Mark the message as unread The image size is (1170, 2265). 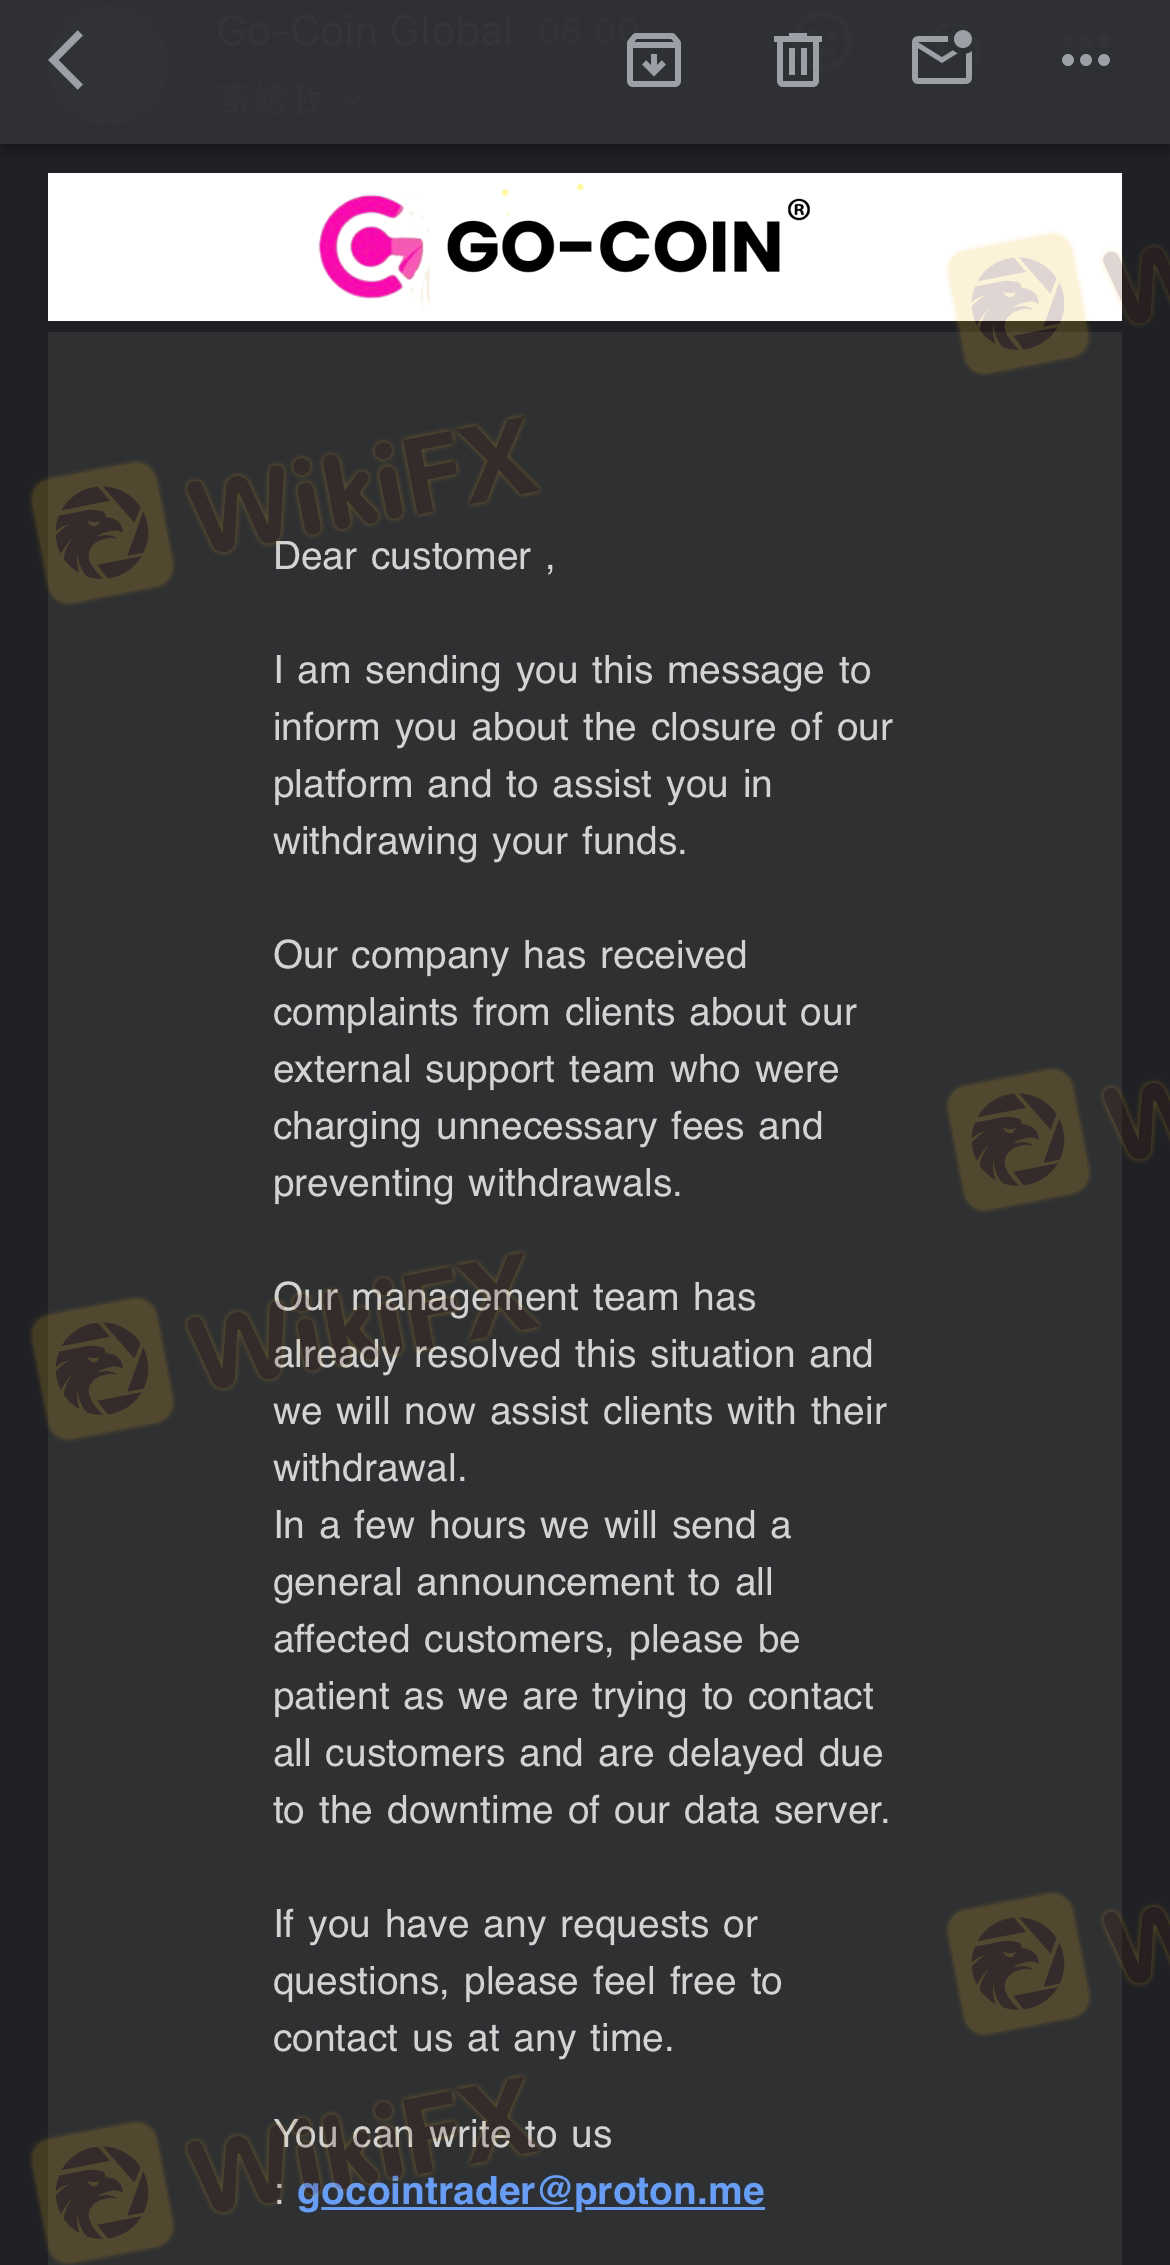[x=941, y=59]
